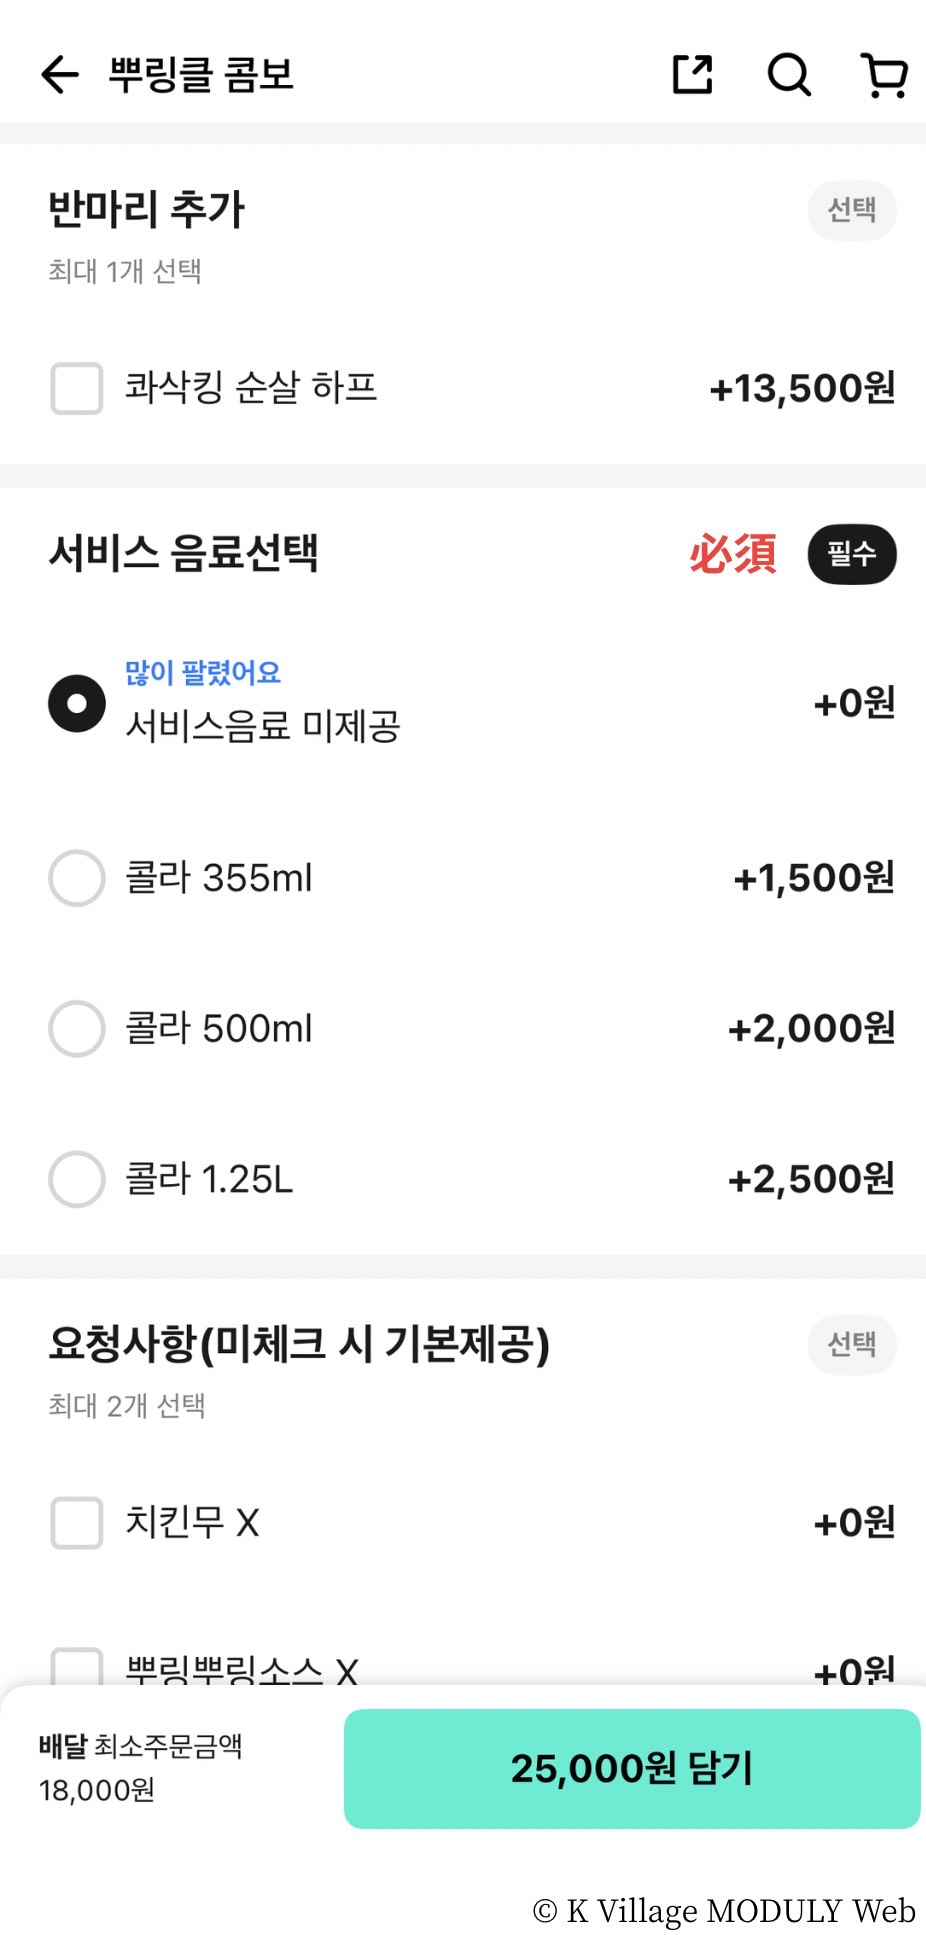Select the 서비스음료 미제공 radio option
The image size is (926, 1935).
point(77,704)
